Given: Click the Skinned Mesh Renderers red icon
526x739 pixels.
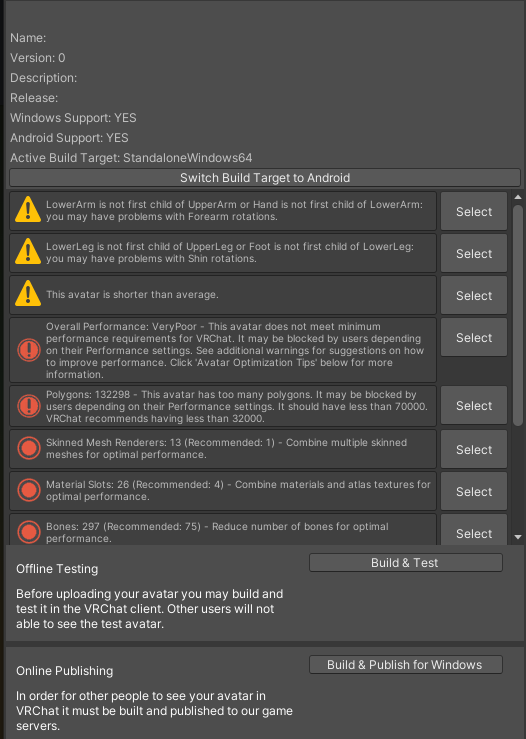Looking at the screenshot, I should pos(29,448).
